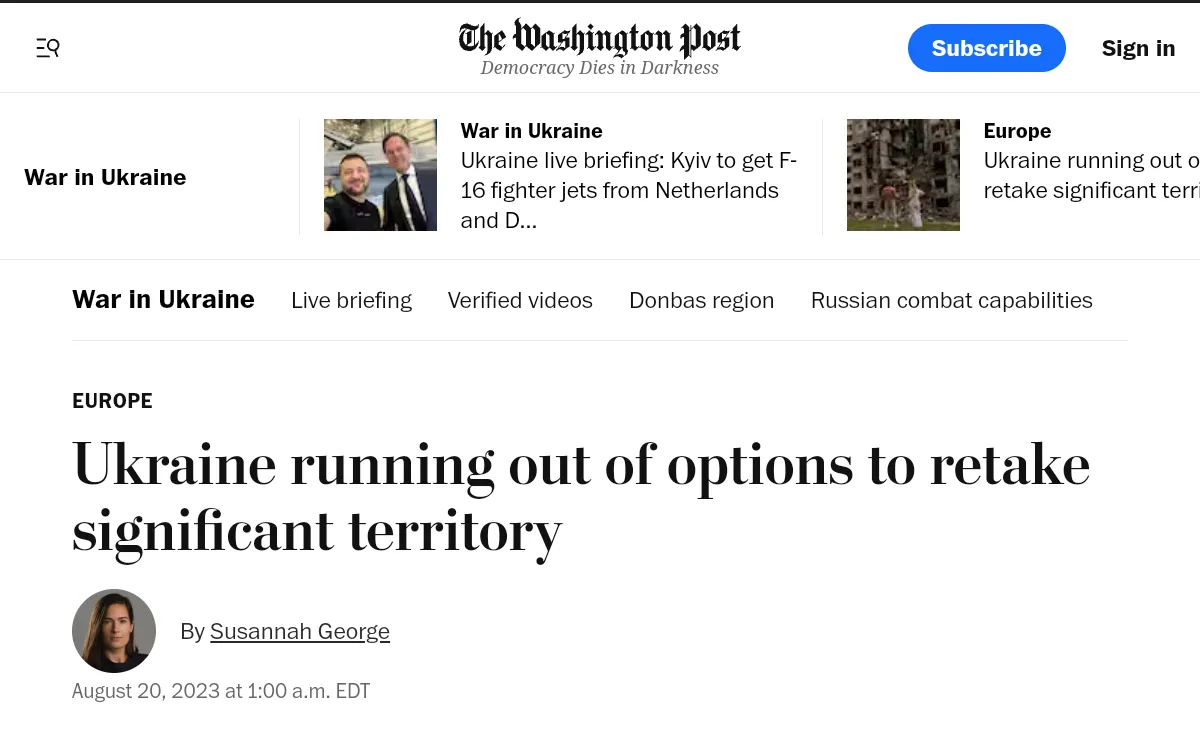Select the Live briefing tab
1200x731 pixels.
[351, 300]
